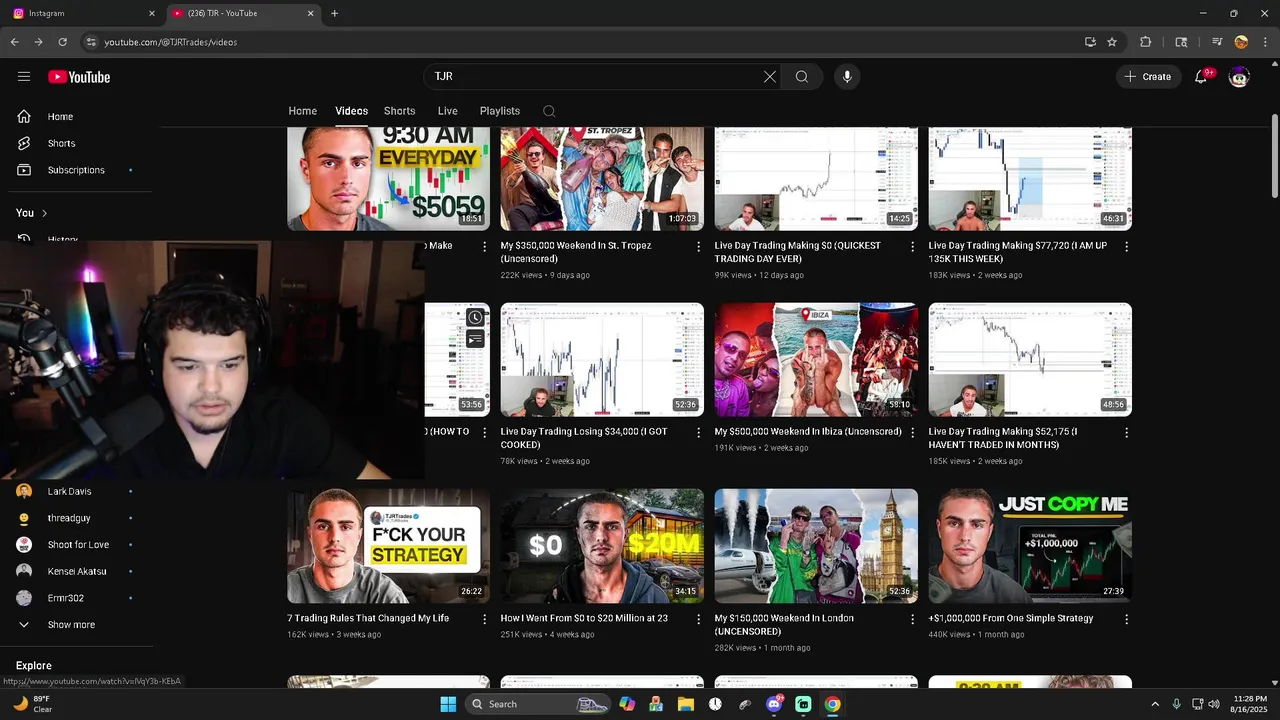Open Chrome extensions puzzle icon
This screenshot has width=1280, height=720.
click(x=1146, y=42)
